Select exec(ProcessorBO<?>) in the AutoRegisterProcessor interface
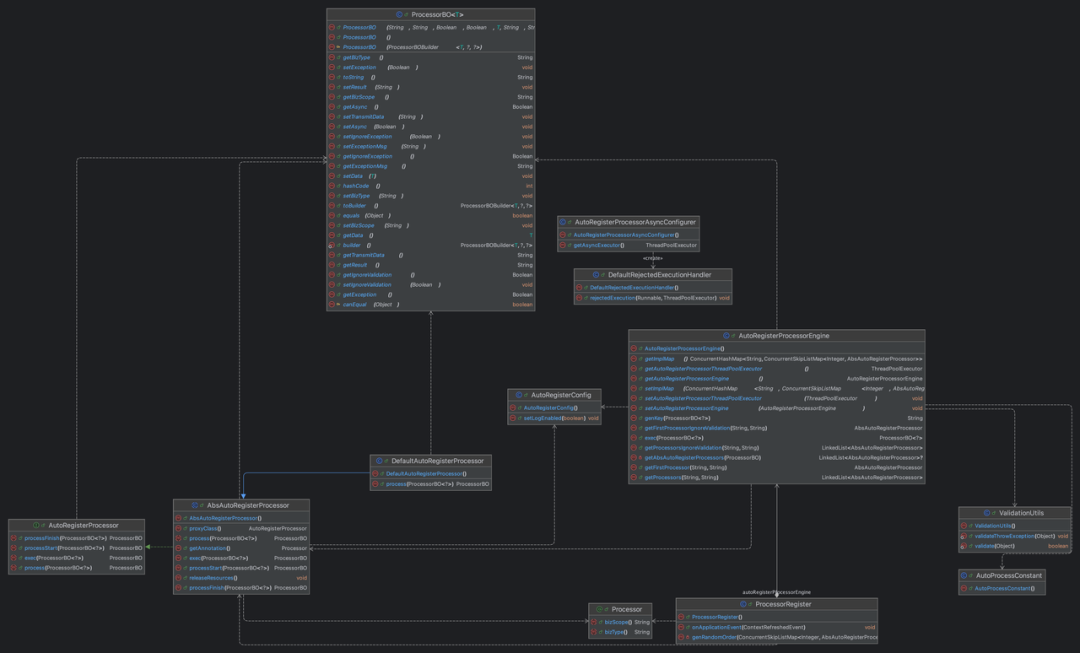Image resolution: width=1080 pixels, height=653 pixels. pyautogui.click(x=76, y=558)
